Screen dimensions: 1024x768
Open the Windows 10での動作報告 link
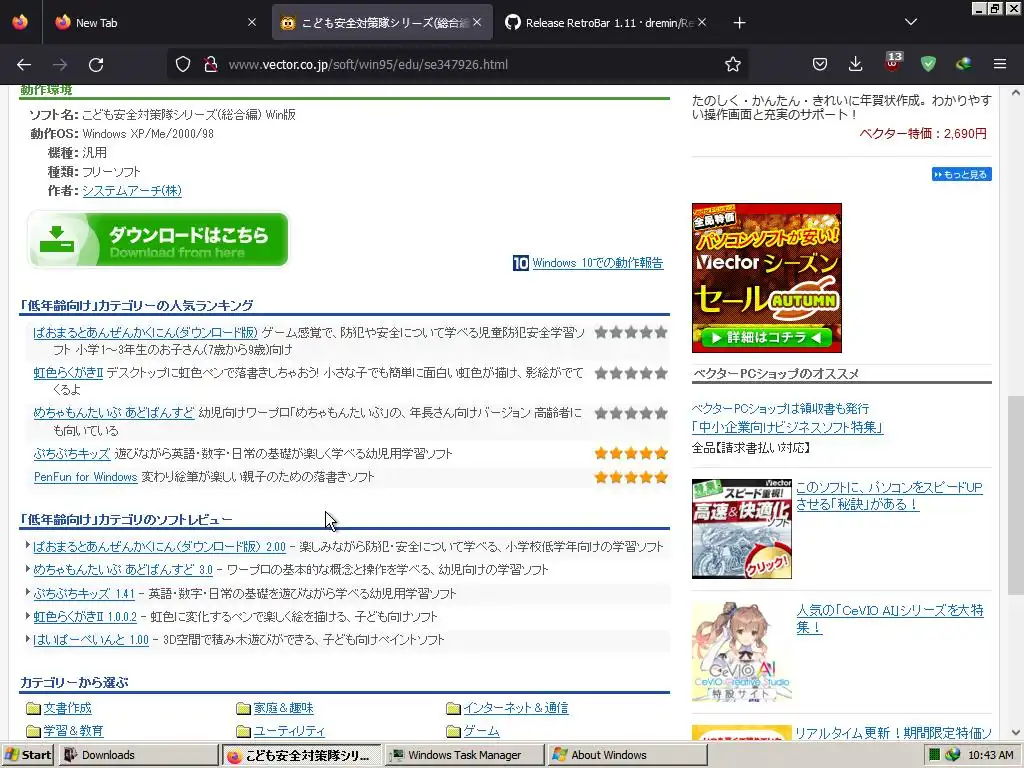[598, 263]
